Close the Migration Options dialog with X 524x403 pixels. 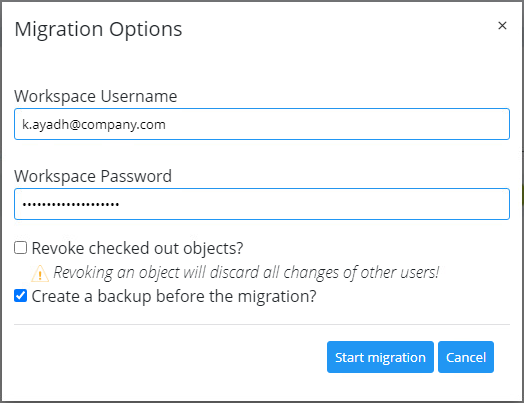click(502, 25)
